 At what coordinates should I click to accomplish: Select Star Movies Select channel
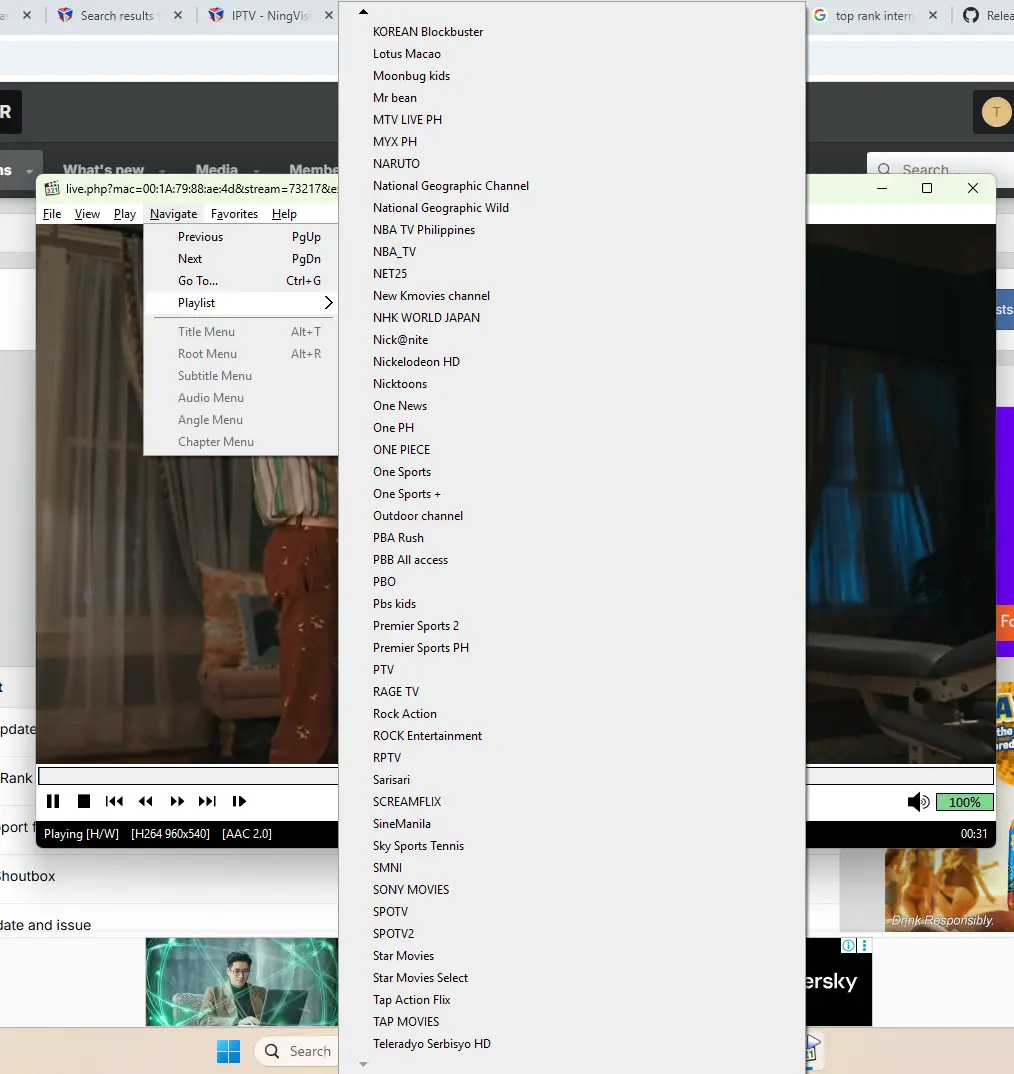pos(420,977)
